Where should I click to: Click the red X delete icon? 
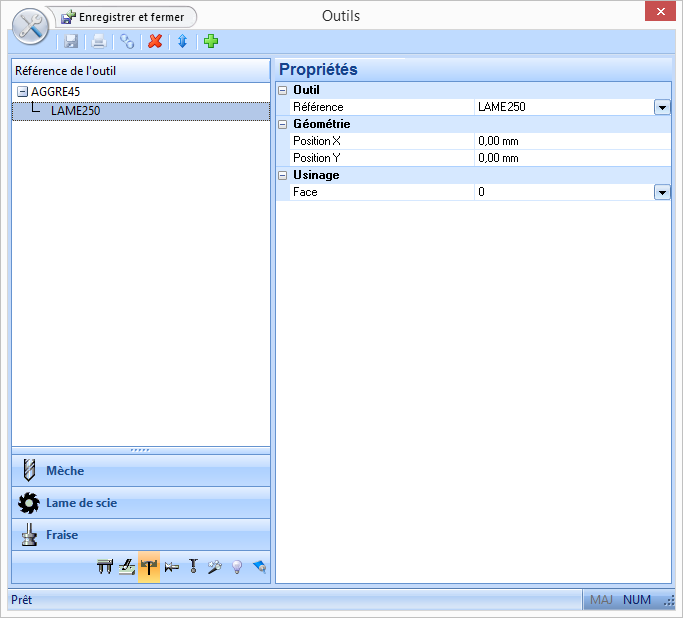[x=154, y=41]
